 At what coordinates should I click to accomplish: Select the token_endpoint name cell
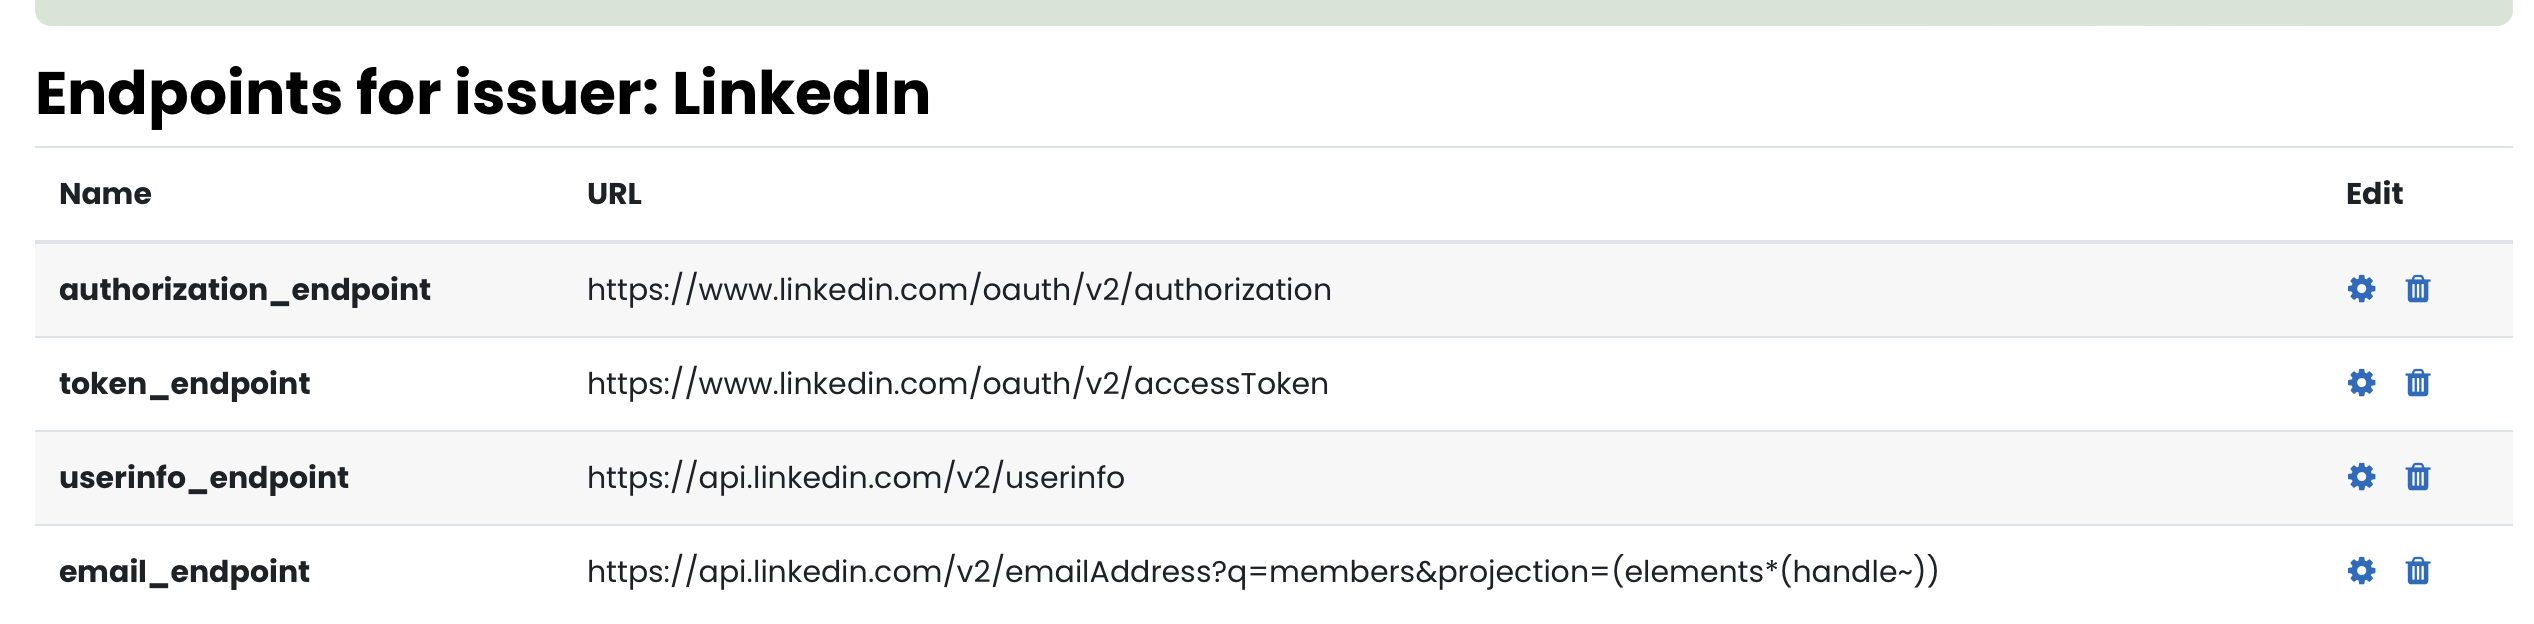tap(185, 384)
